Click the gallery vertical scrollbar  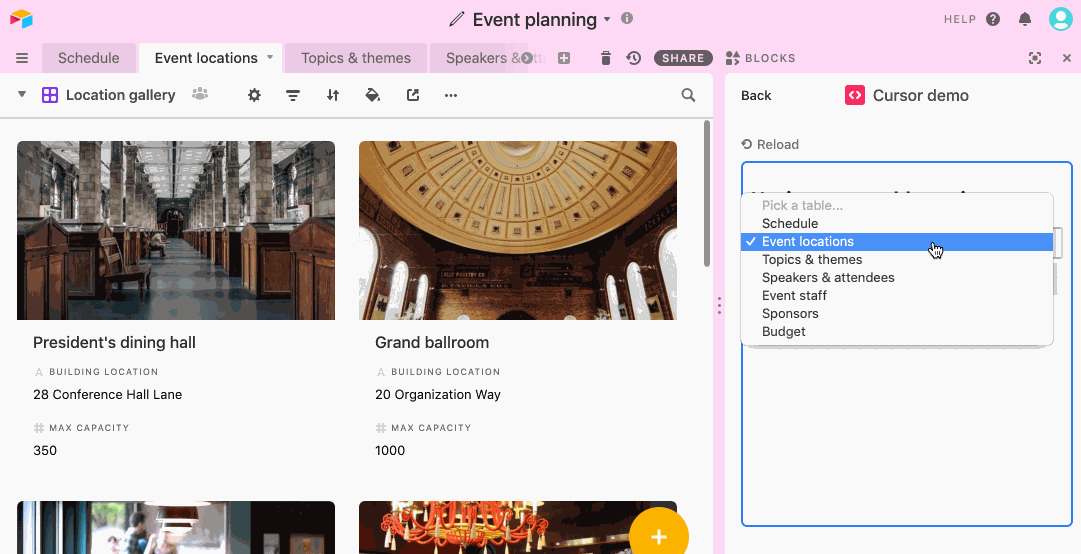coord(707,194)
